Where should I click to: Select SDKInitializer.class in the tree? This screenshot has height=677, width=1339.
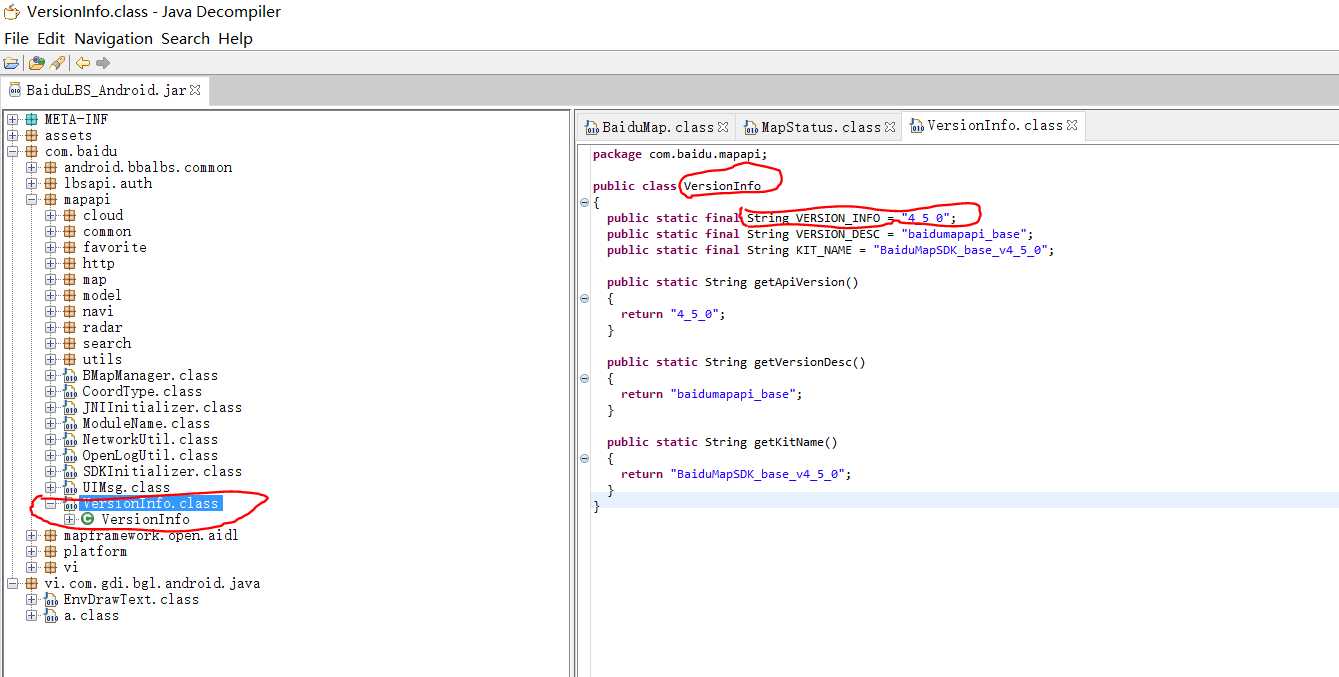161,471
